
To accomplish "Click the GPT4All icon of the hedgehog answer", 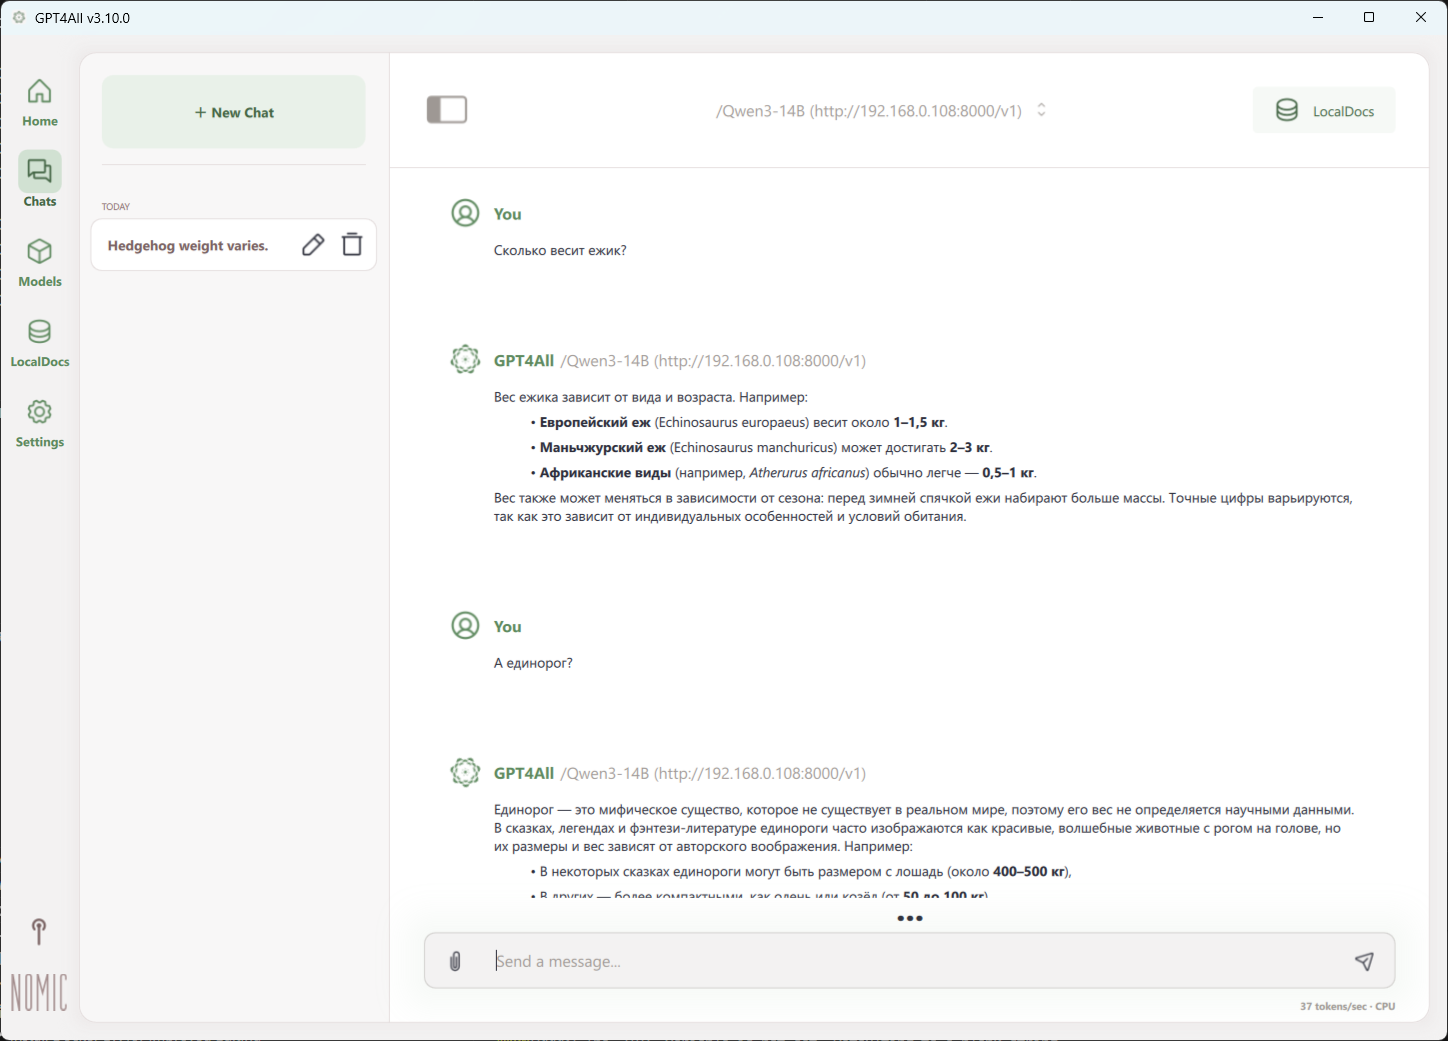I will point(465,360).
